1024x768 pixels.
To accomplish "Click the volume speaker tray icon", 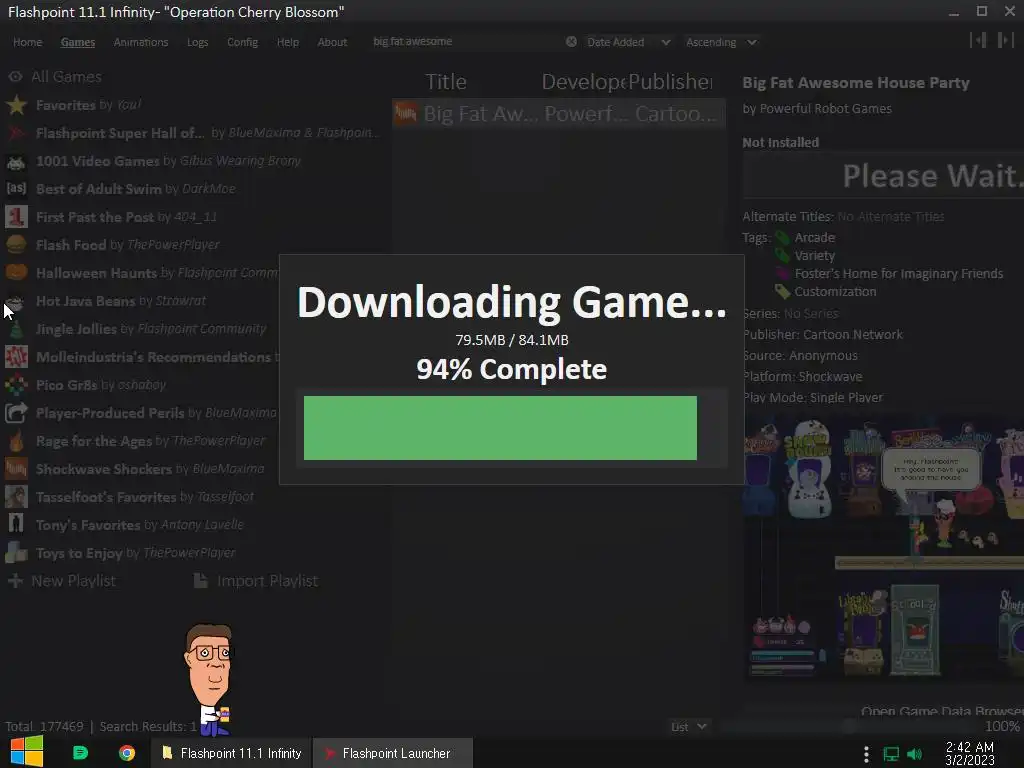I will (915, 754).
